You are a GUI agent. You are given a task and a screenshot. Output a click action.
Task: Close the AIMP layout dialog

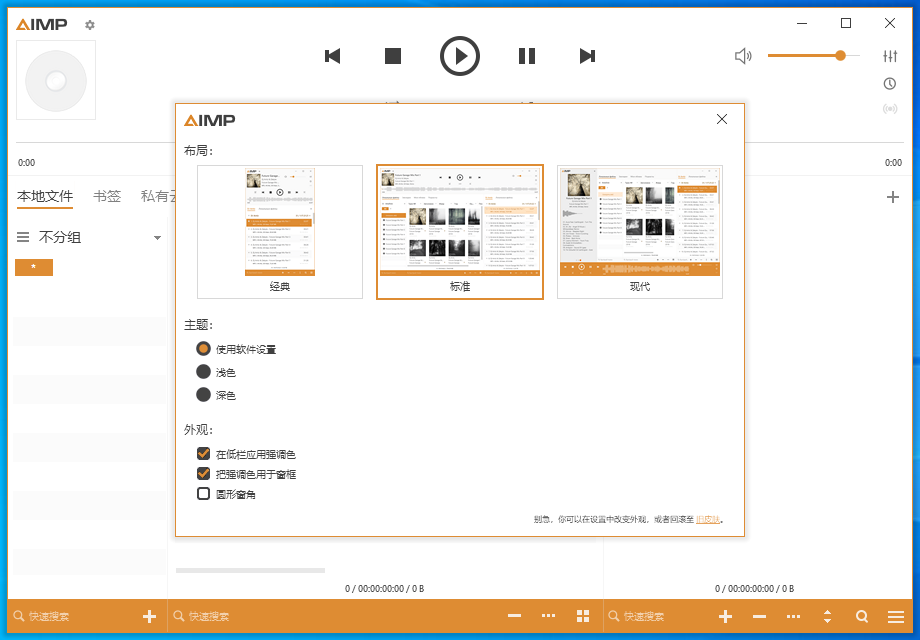click(722, 119)
